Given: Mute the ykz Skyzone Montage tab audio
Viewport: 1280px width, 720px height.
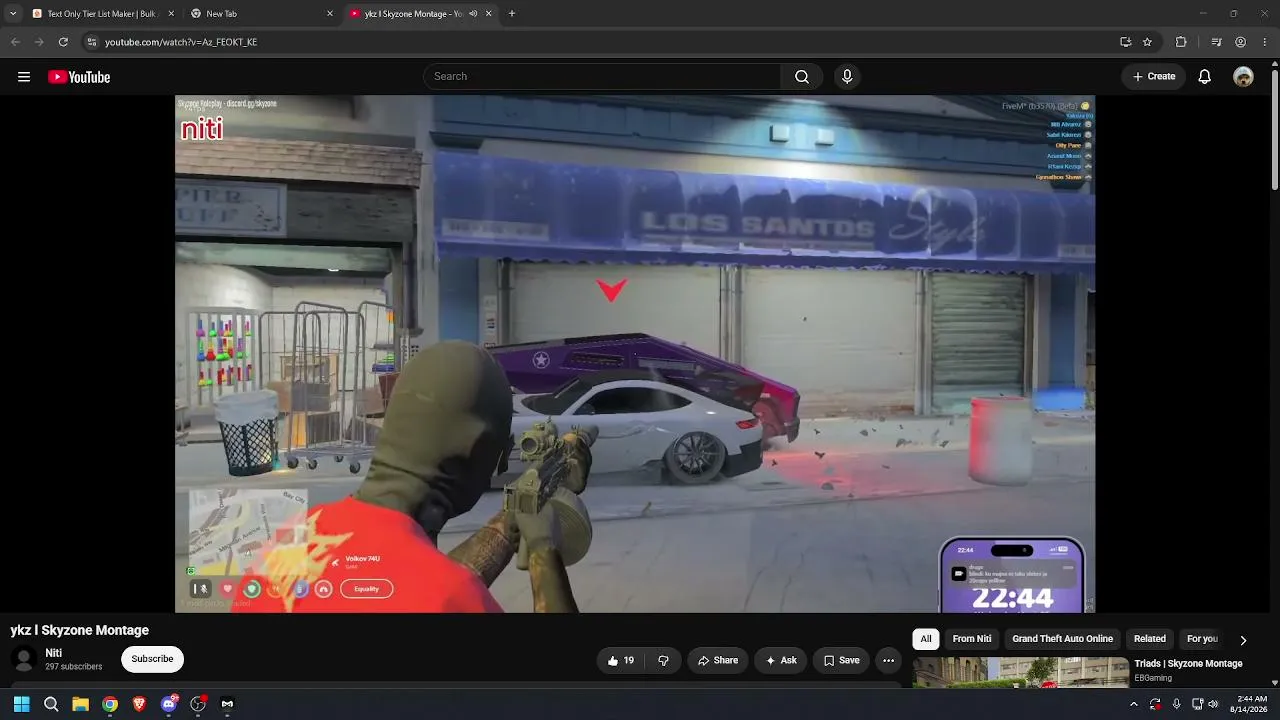Looking at the screenshot, I should [x=472, y=14].
